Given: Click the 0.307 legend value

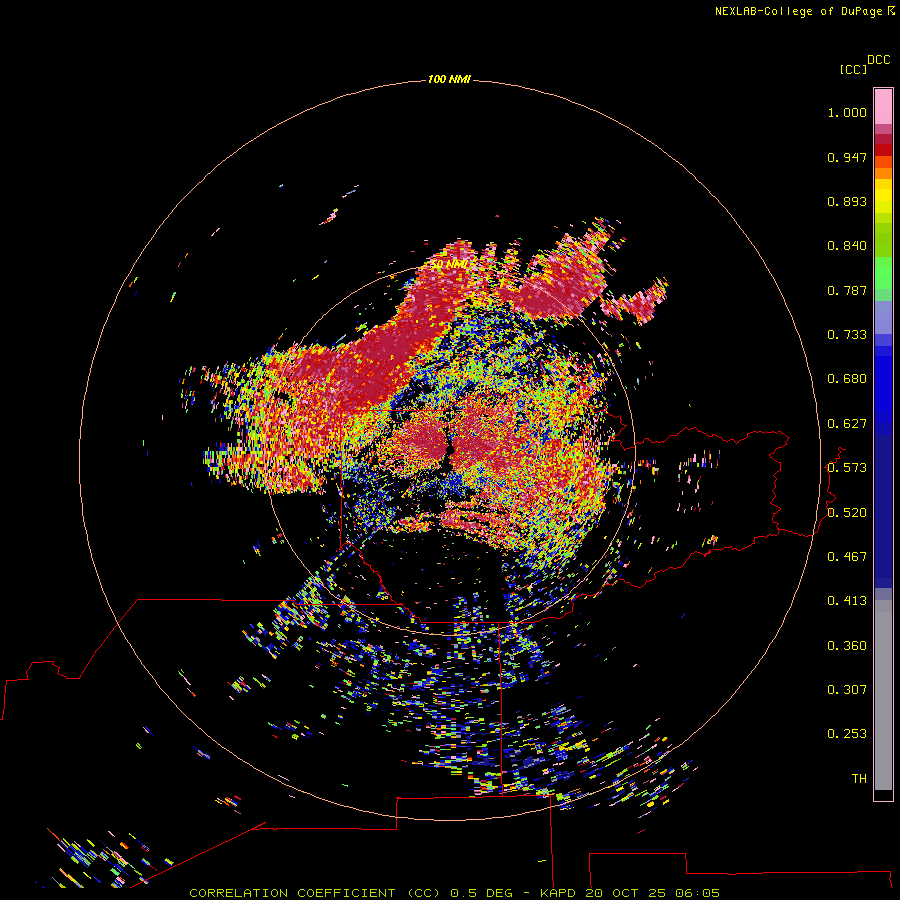Looking at the screenshot, I should click(847, 690).
